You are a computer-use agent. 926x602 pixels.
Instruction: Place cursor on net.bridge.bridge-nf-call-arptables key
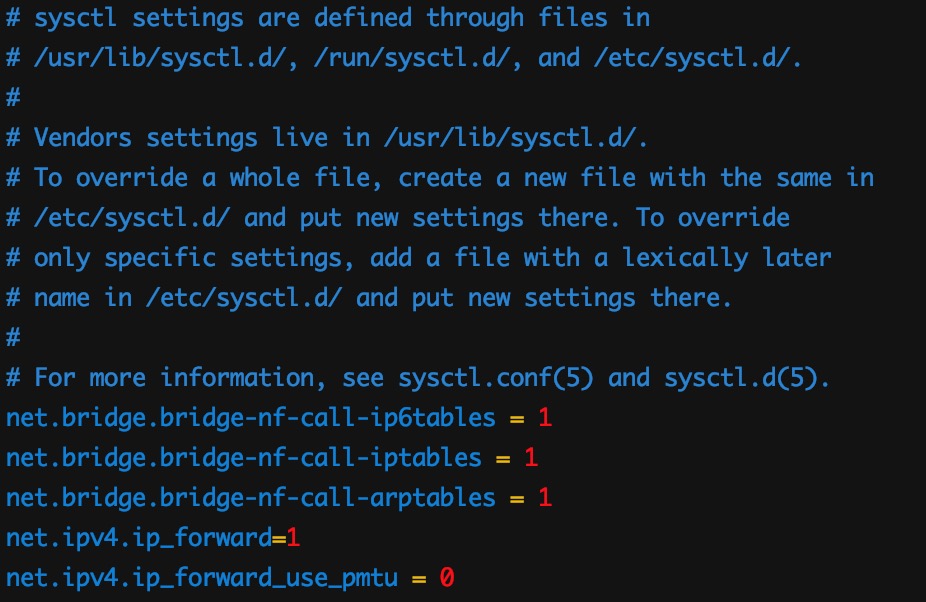point(250,497)
